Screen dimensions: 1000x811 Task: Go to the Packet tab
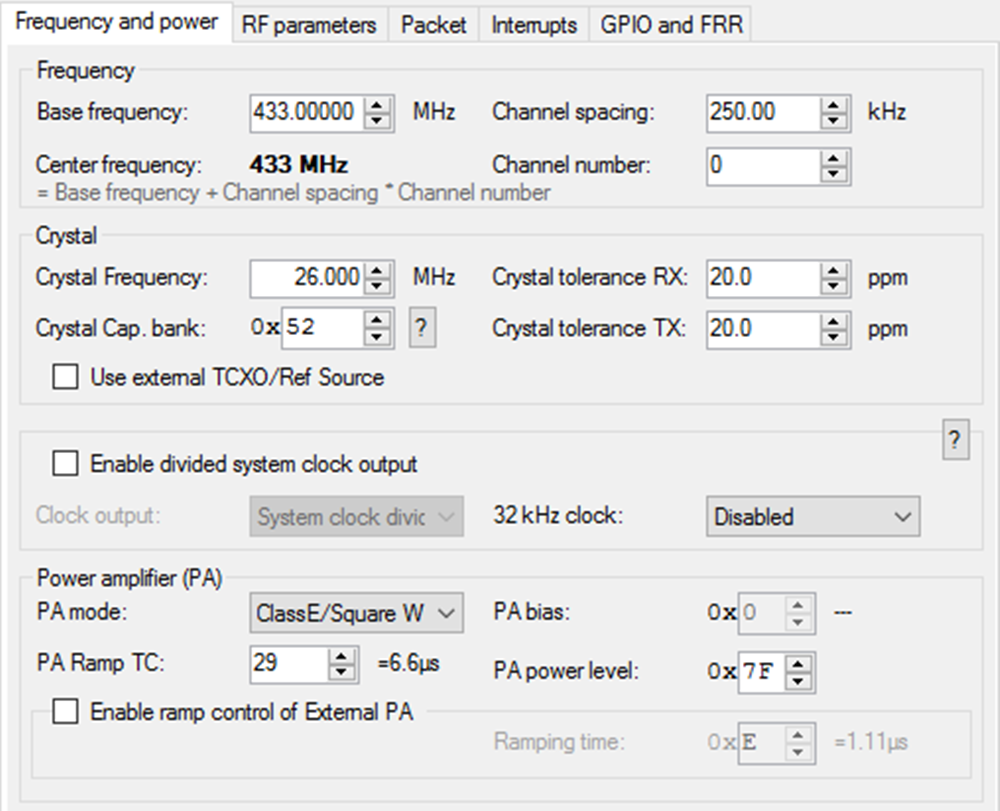click(434, 25)
